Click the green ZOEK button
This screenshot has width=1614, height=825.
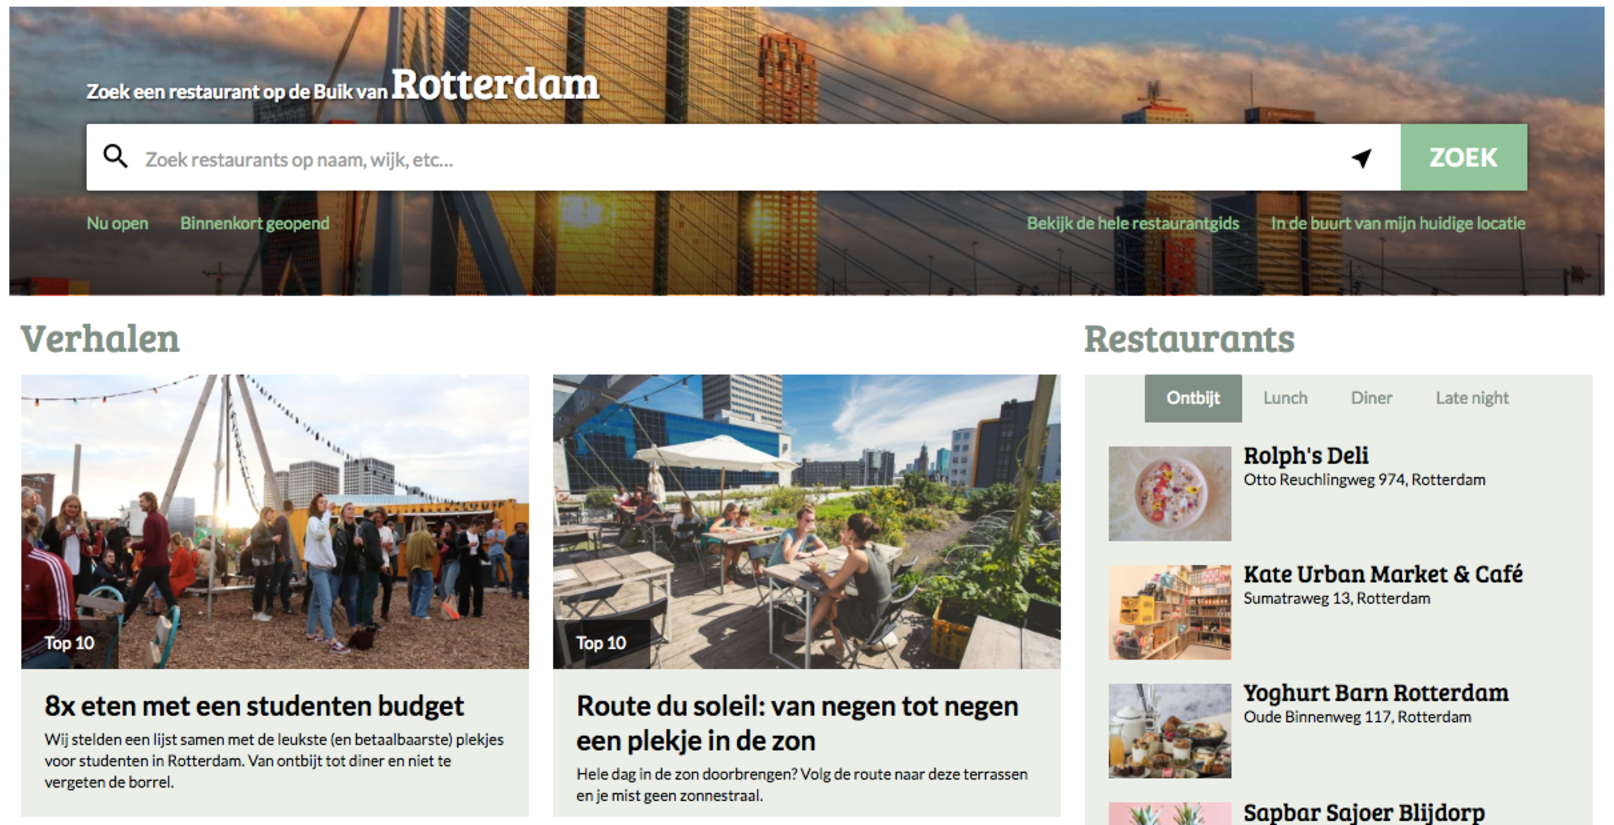coord(1463,157)
